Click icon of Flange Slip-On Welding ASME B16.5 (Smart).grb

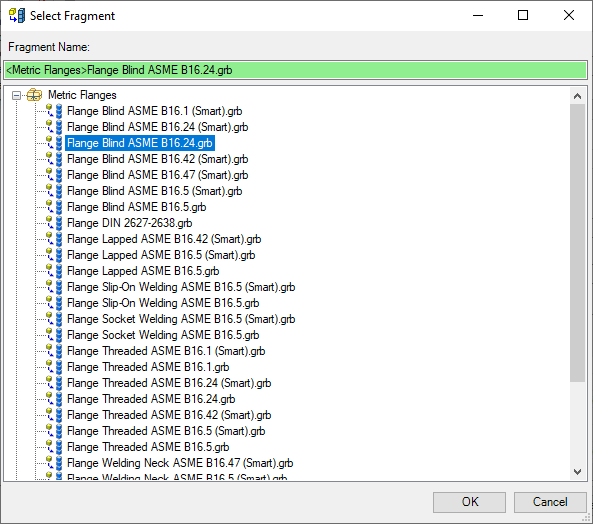[54, 287]
